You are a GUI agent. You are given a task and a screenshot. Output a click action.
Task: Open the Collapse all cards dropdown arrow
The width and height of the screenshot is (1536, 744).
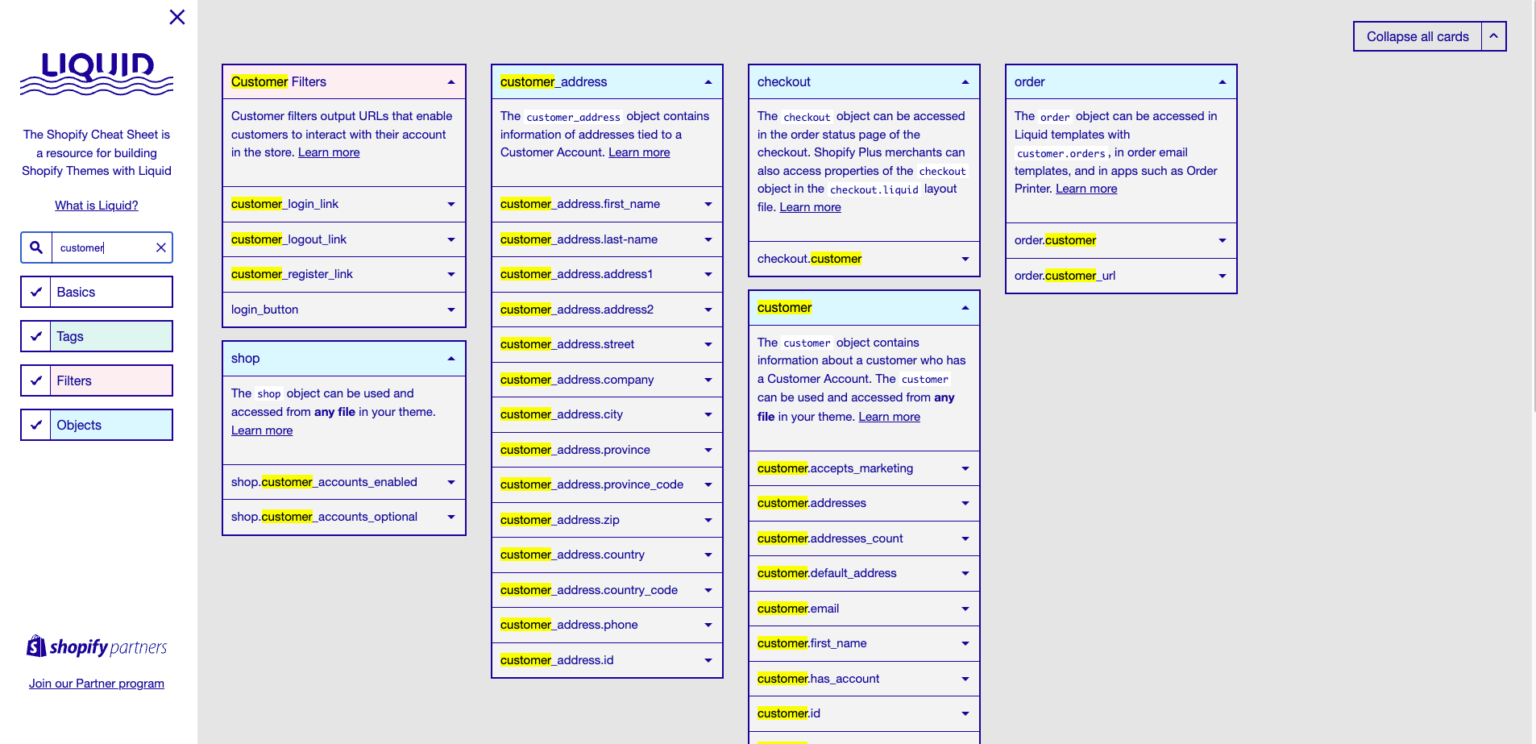coord(1493,36)
